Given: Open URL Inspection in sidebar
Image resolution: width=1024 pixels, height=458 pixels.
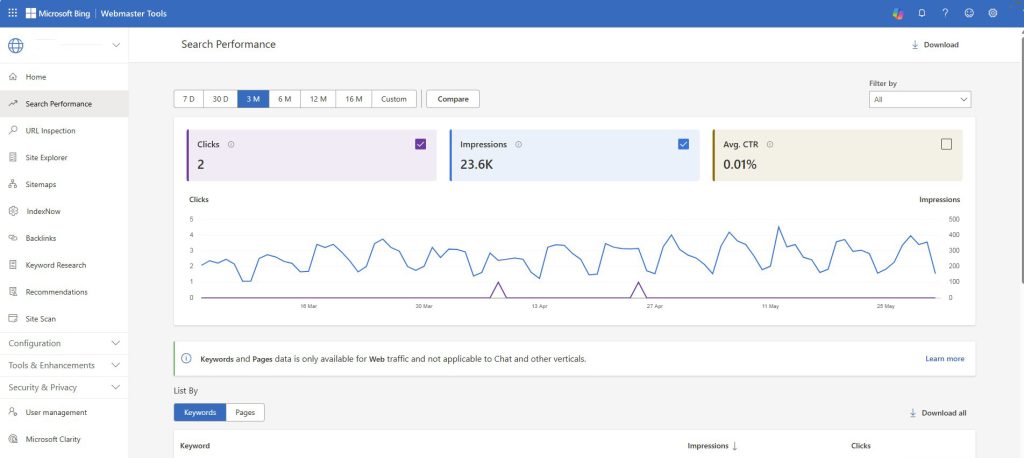Looking at the screenshot, I should click(x=50, y=131).
